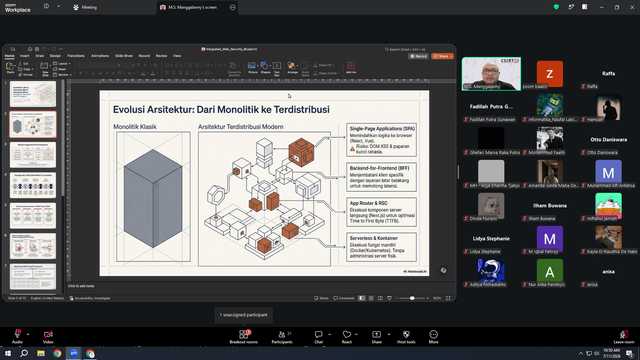Click the Leave room icon
Image resolution: width=640 pixels, height=360 pixels.
click(624, 337)
